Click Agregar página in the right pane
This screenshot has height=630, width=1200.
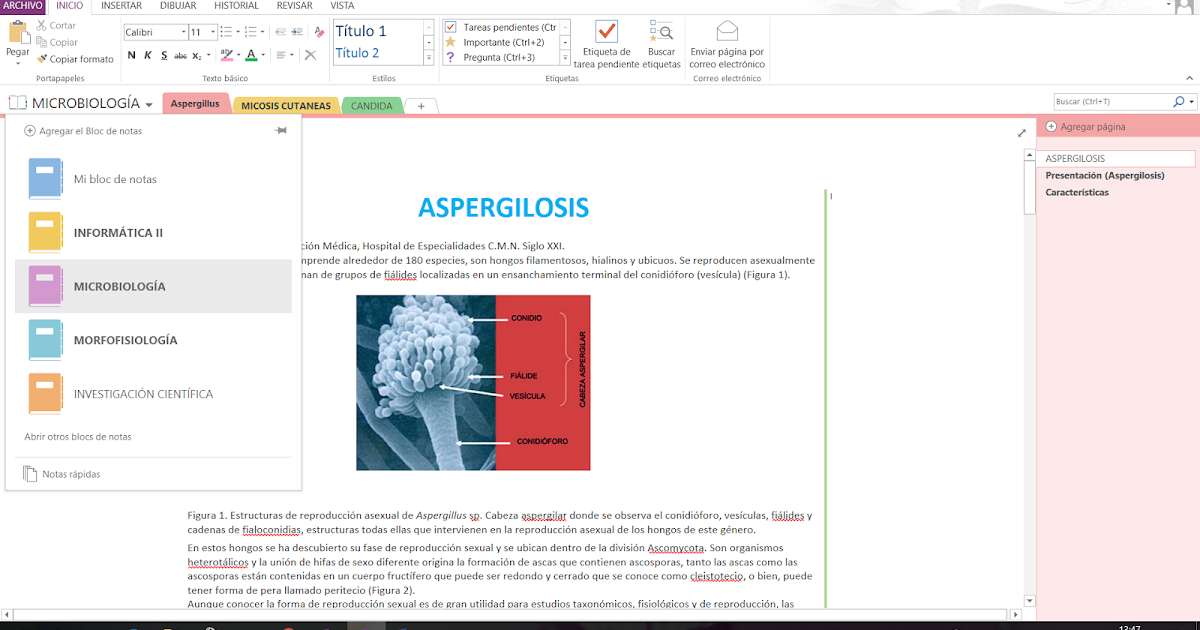coord(1090,125)
